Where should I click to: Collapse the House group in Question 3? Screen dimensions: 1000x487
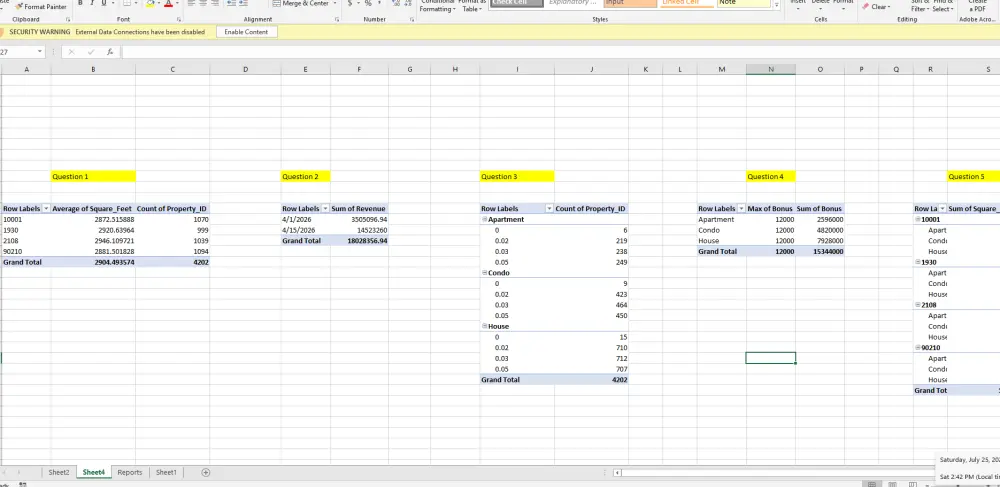point(484,326)
